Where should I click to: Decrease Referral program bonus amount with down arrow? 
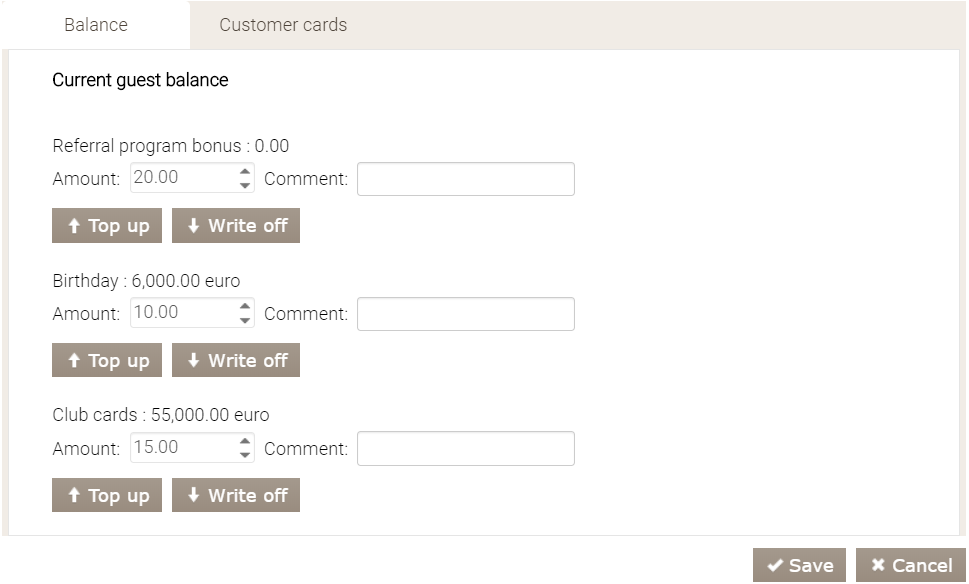(x=245, y=186)
